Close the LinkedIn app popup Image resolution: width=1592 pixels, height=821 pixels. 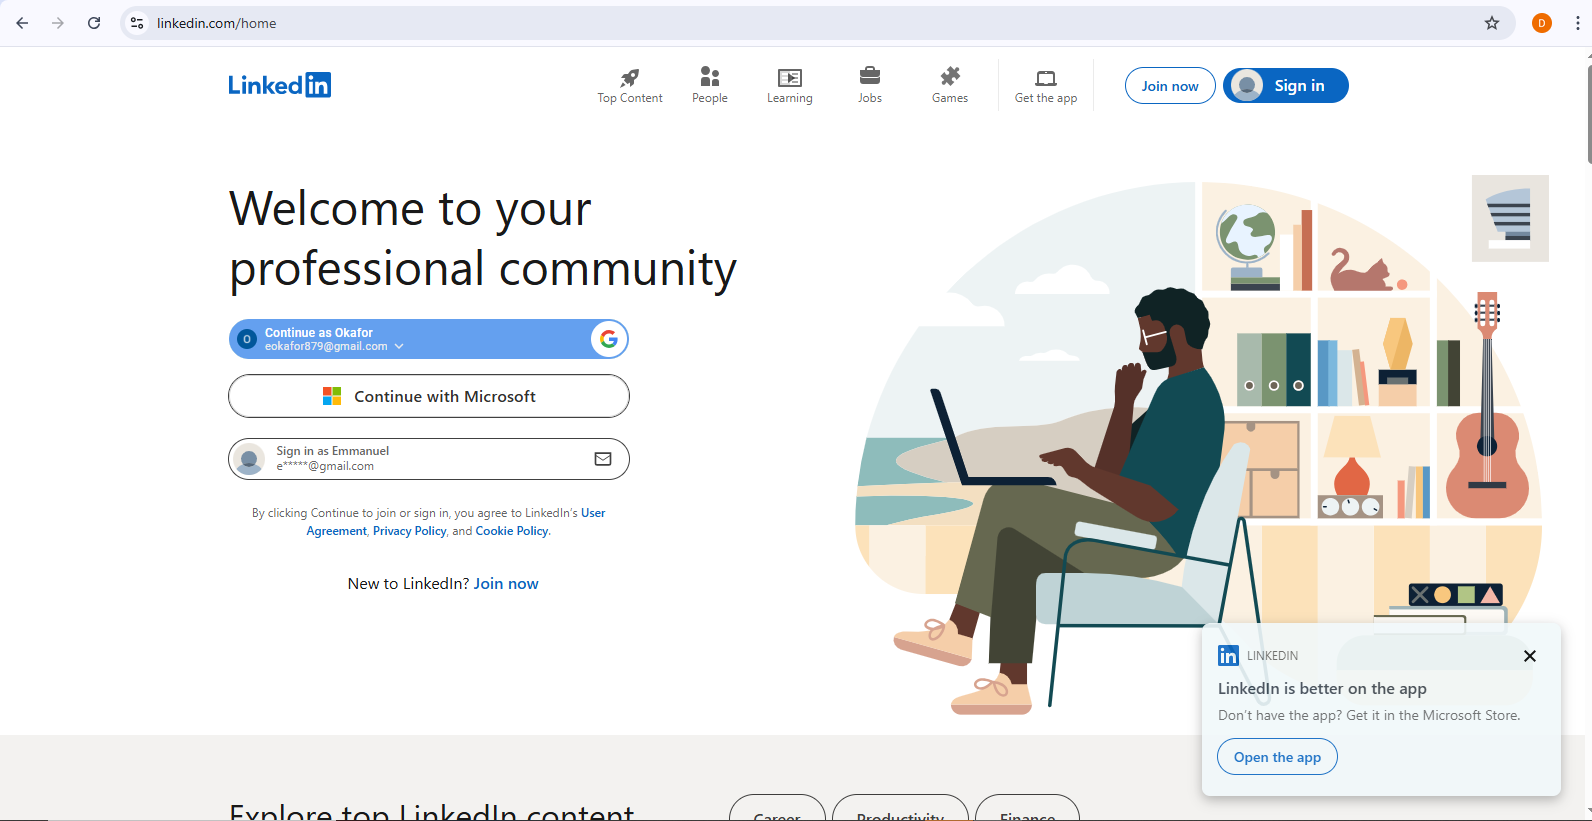click(x=1529, y=656)
